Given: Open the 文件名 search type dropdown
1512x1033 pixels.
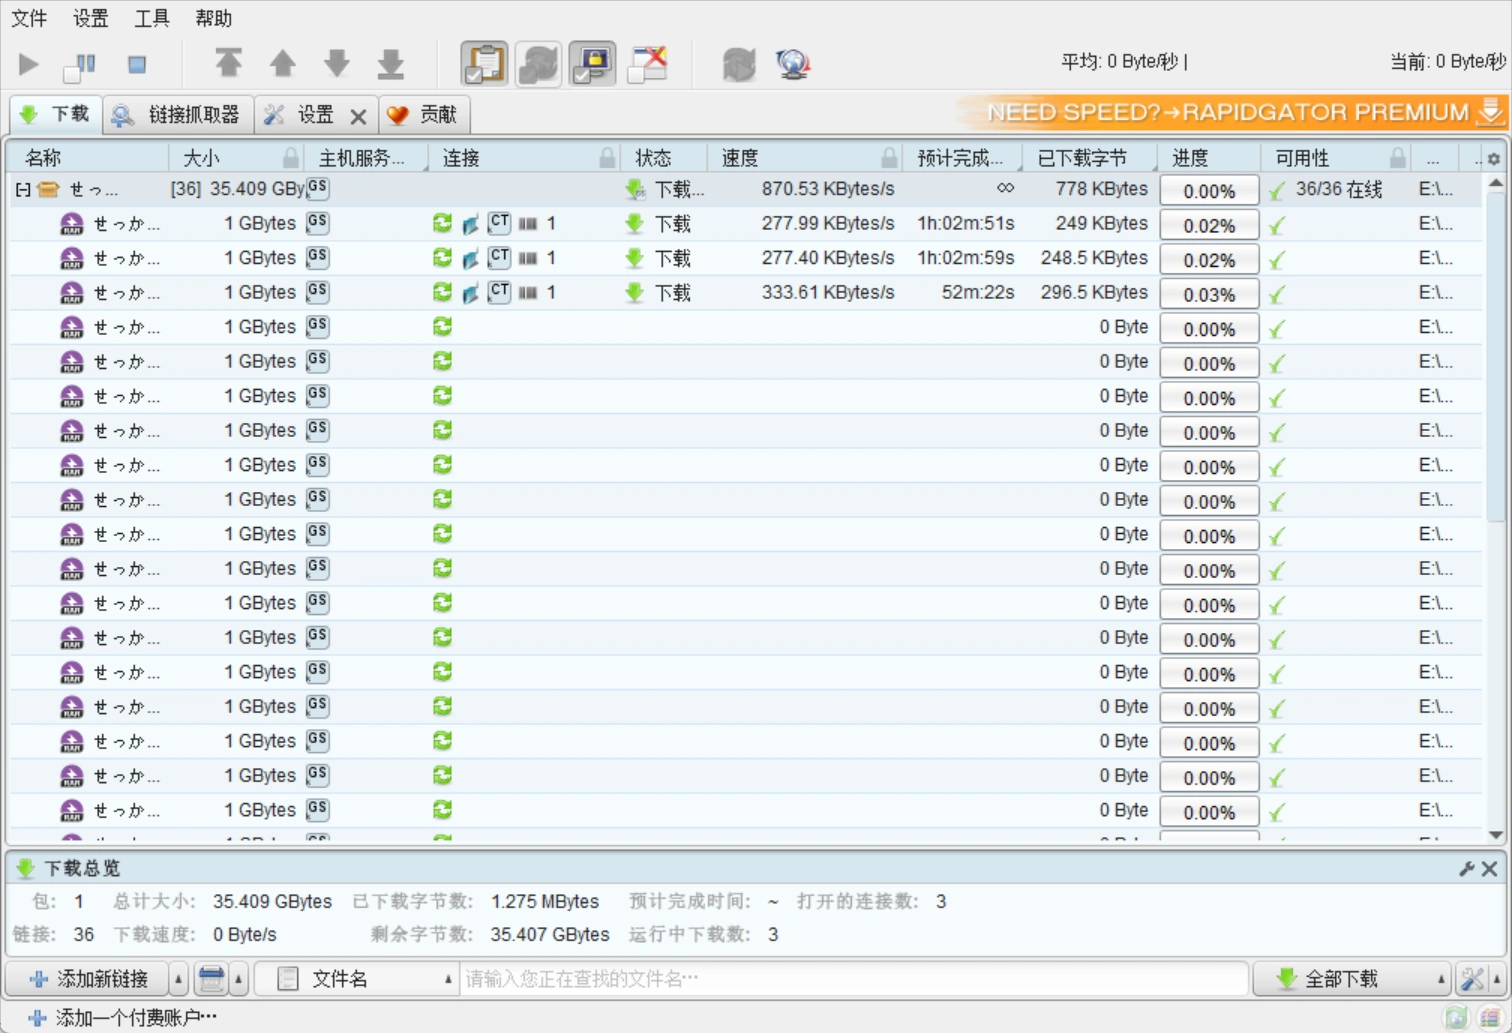Looking at the screenshot, I should (x=357, y=979).
